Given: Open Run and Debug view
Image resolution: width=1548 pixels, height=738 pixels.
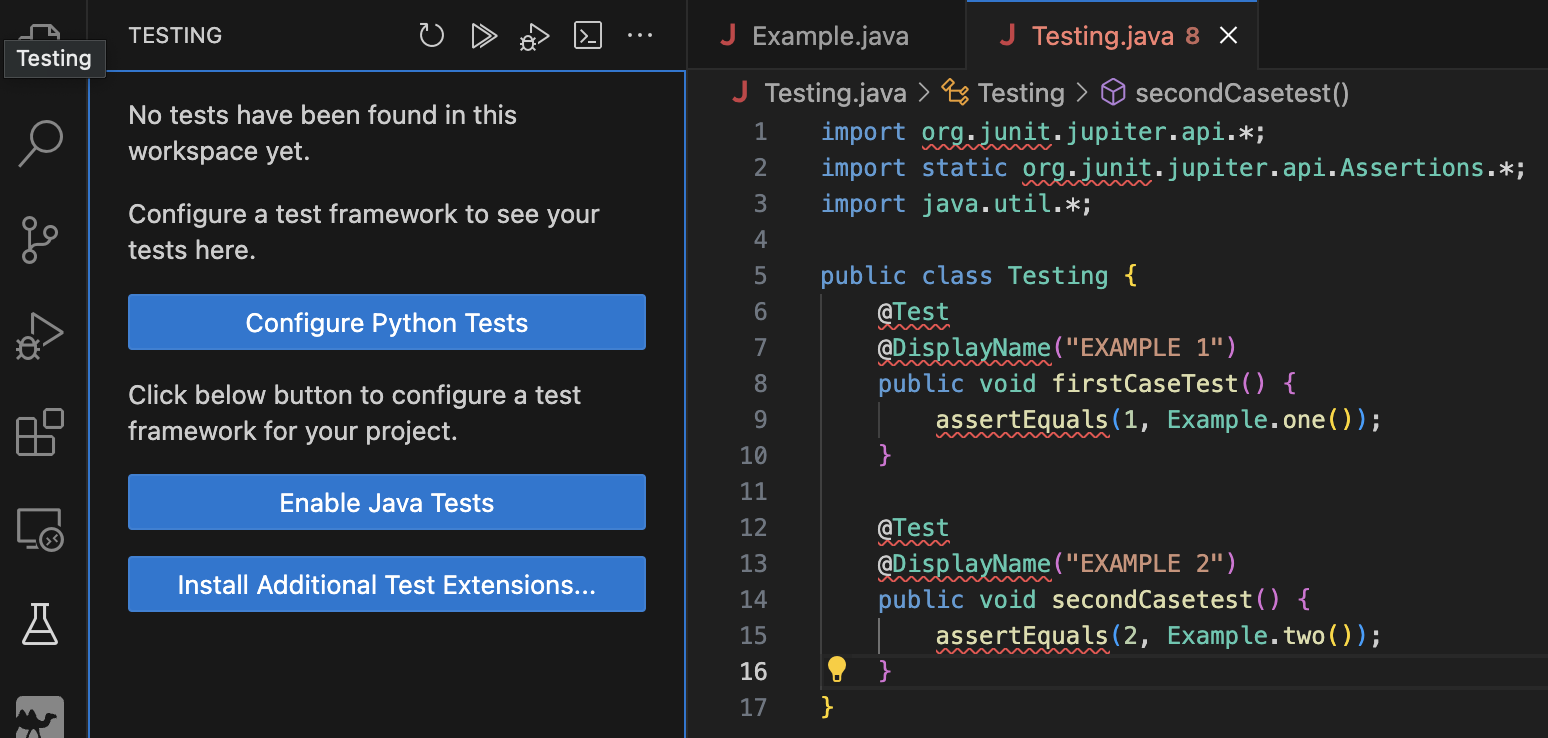Looking at the screenshot, I should (40, 336).
